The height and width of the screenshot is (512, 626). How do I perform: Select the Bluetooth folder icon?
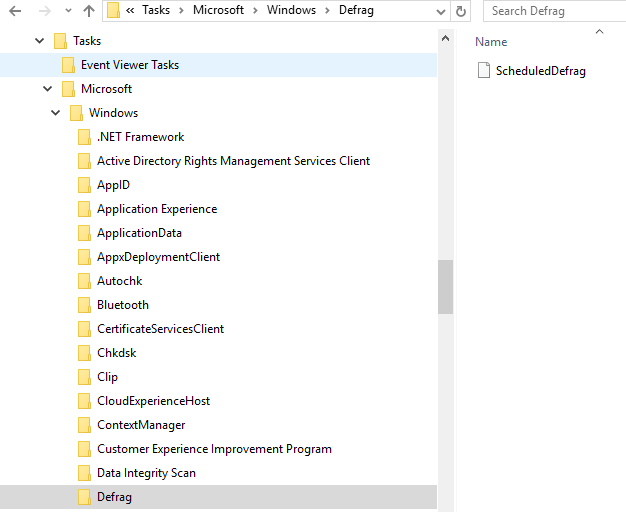tap(84, 305)
